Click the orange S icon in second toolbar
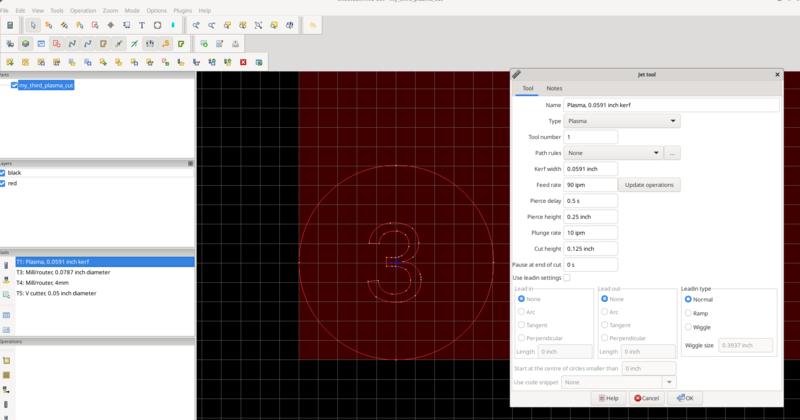This screenshot has width=800, height=420. click(x=165, y=44)
